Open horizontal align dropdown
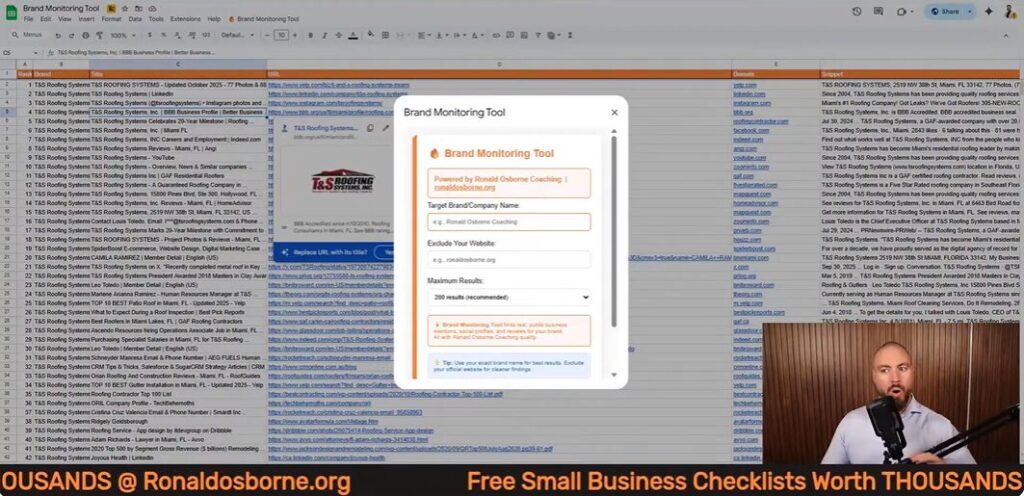 (425, 35)
